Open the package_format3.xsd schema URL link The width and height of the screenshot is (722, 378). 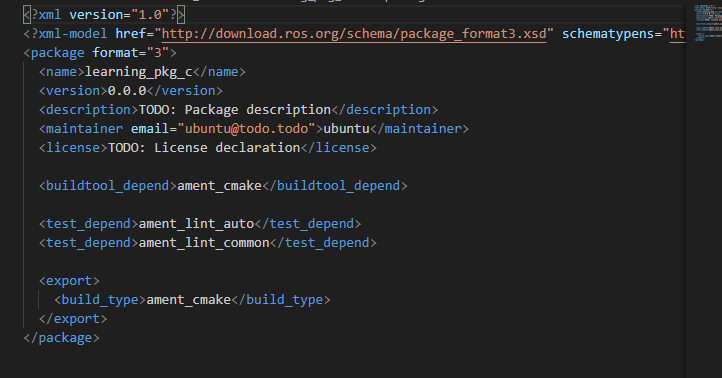point(354,34)
